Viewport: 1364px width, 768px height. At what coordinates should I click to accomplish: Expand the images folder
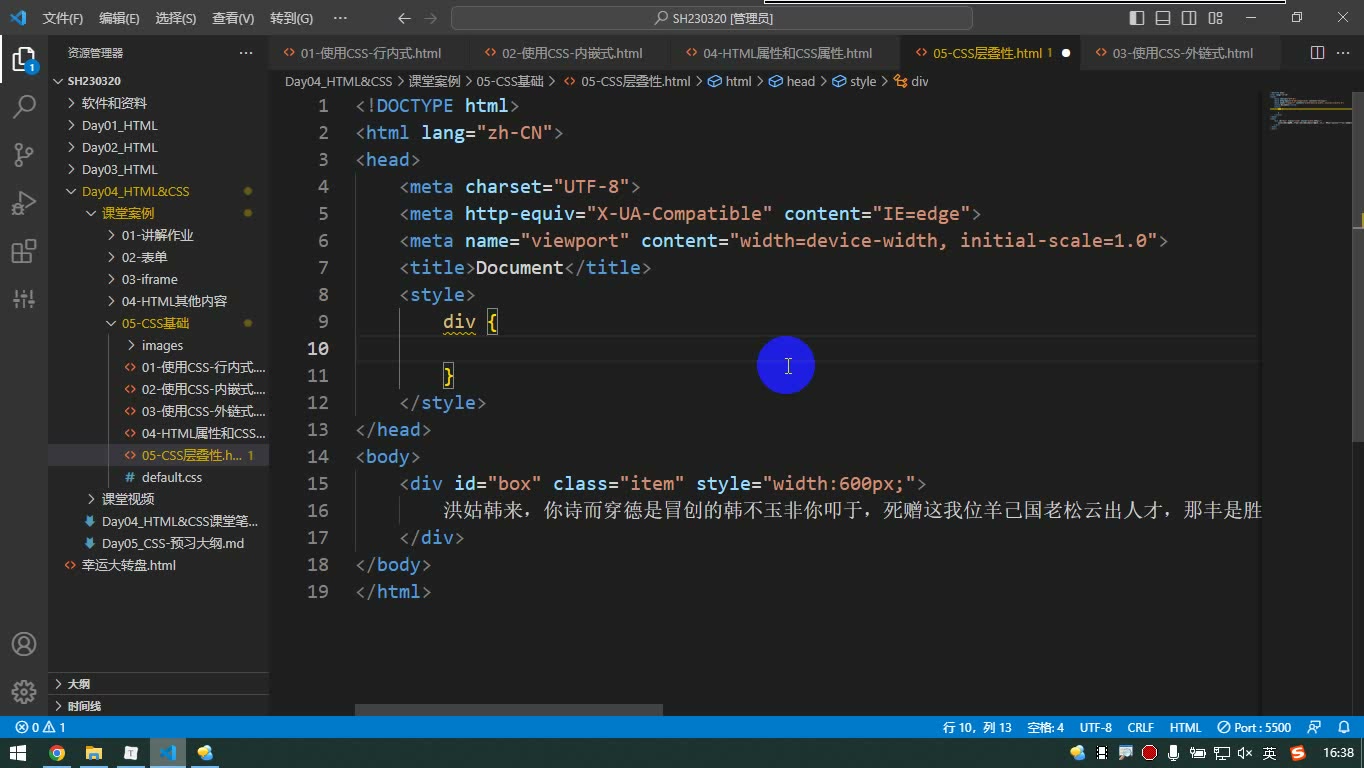(158, 345)
